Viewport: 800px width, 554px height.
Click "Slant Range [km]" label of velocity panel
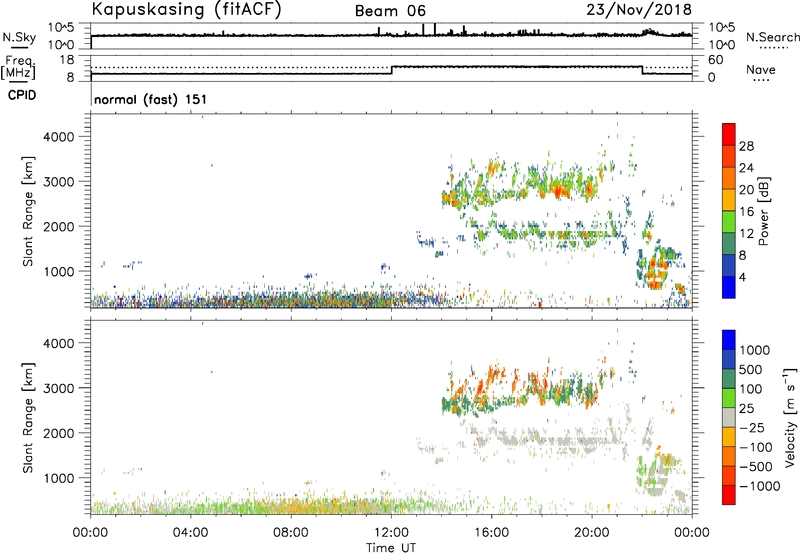[28, 418]
